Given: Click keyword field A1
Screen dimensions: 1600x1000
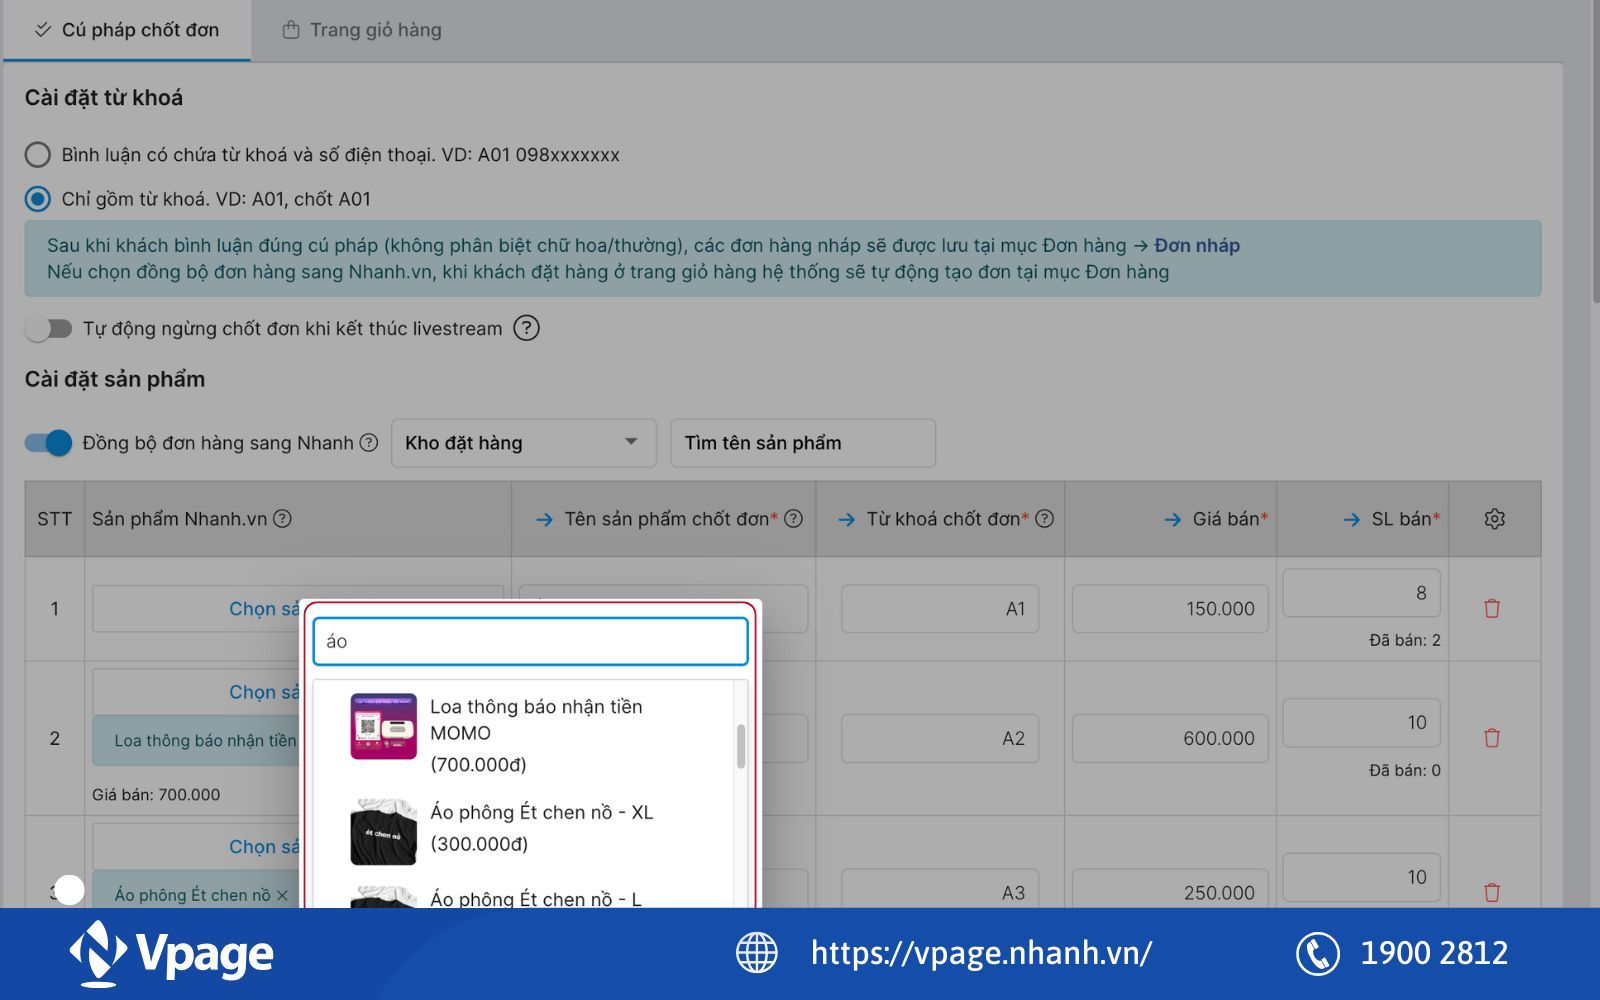Looking at the screenshot, I should pyautogui.click(x=940, y=609).
